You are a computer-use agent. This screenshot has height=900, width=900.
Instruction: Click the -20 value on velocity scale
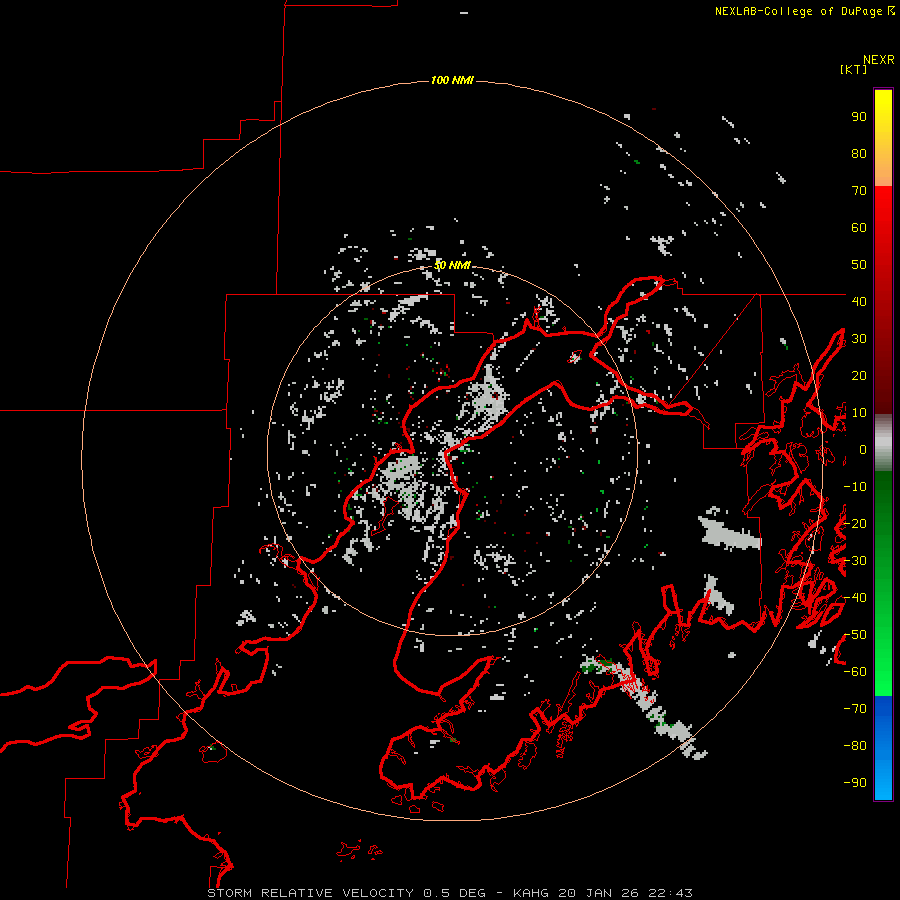855,523
